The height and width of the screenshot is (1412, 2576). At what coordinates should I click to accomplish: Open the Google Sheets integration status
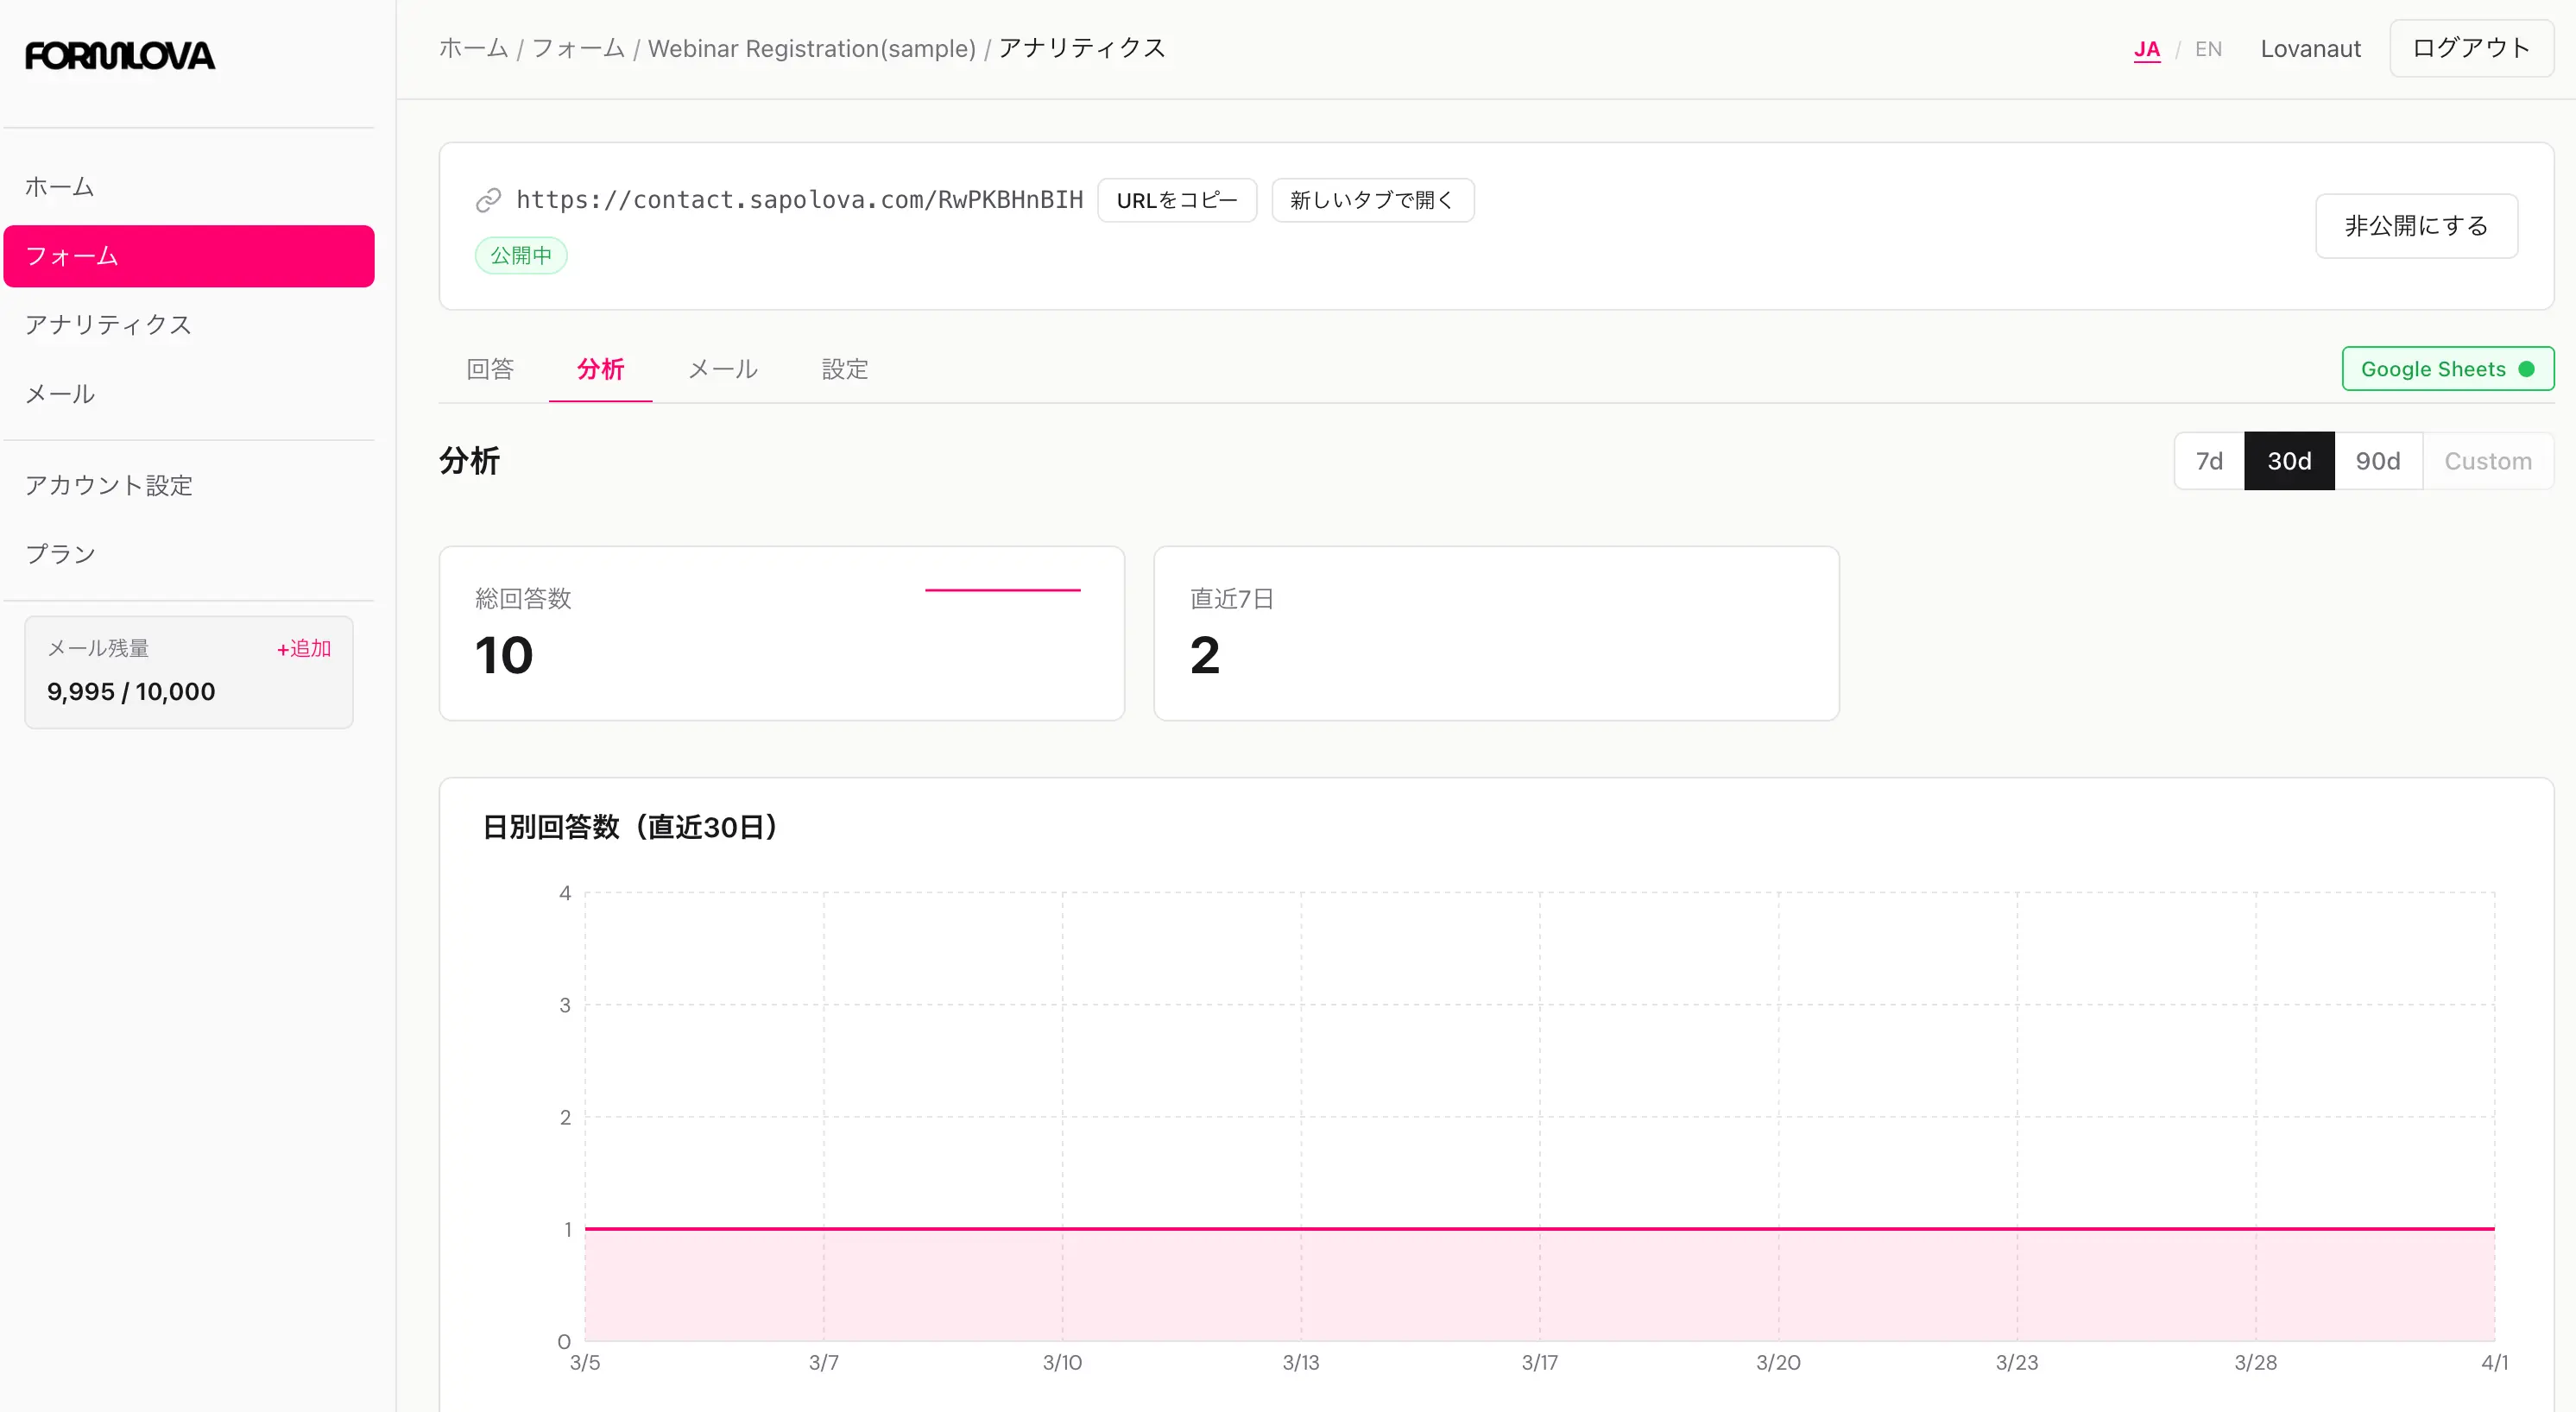tap(2448, 368)
